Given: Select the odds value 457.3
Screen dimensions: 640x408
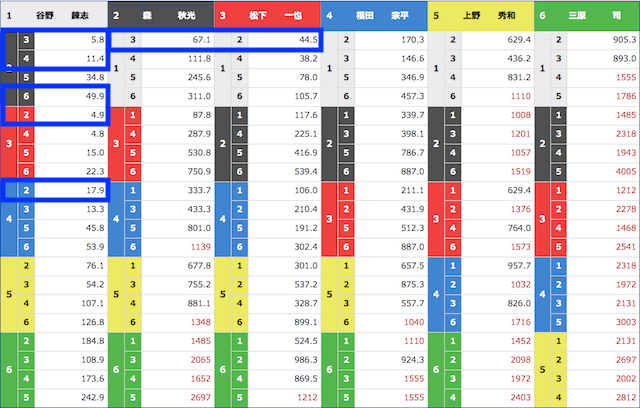Looking at the screenshot, I should coord(412,96).
